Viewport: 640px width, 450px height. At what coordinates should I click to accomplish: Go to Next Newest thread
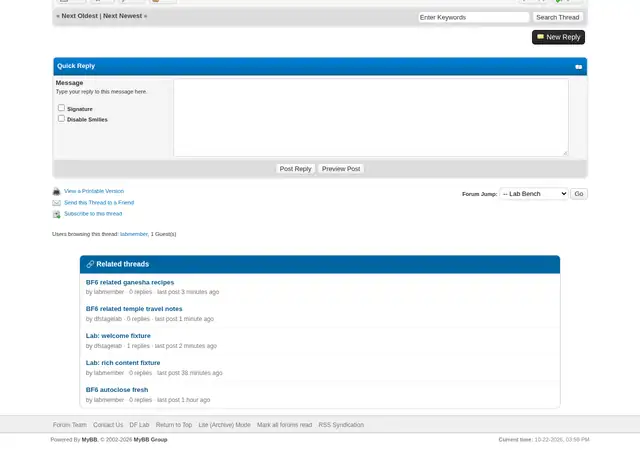[x=122, y=16]
